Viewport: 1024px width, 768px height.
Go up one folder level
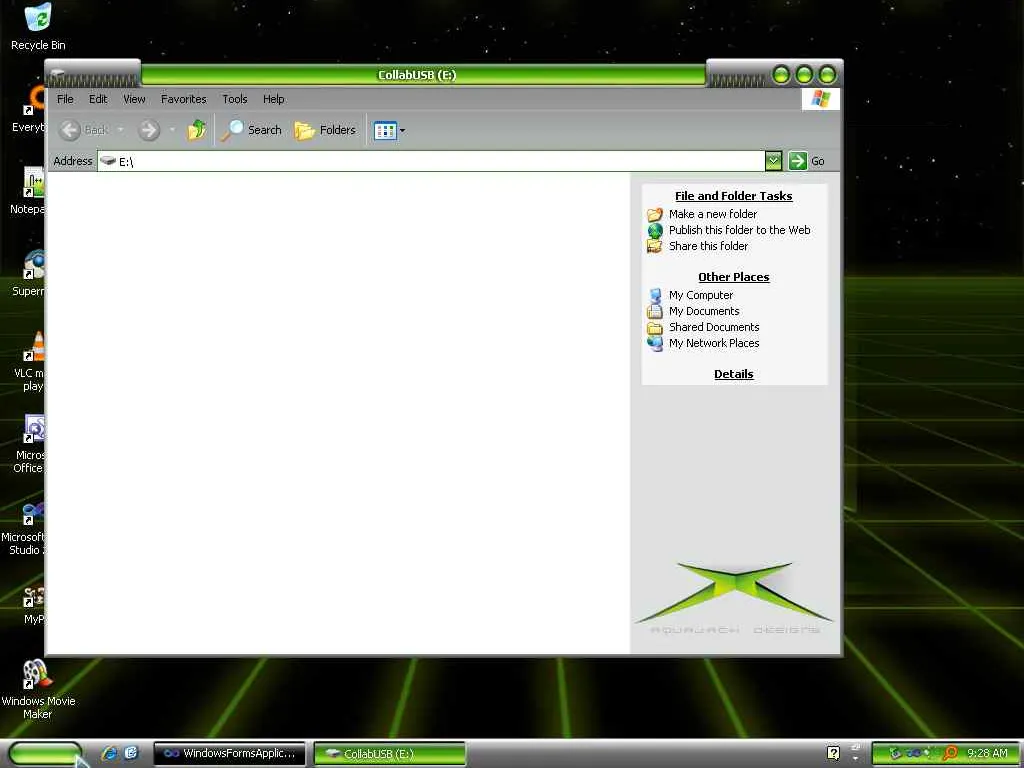[x=197, y=130]
